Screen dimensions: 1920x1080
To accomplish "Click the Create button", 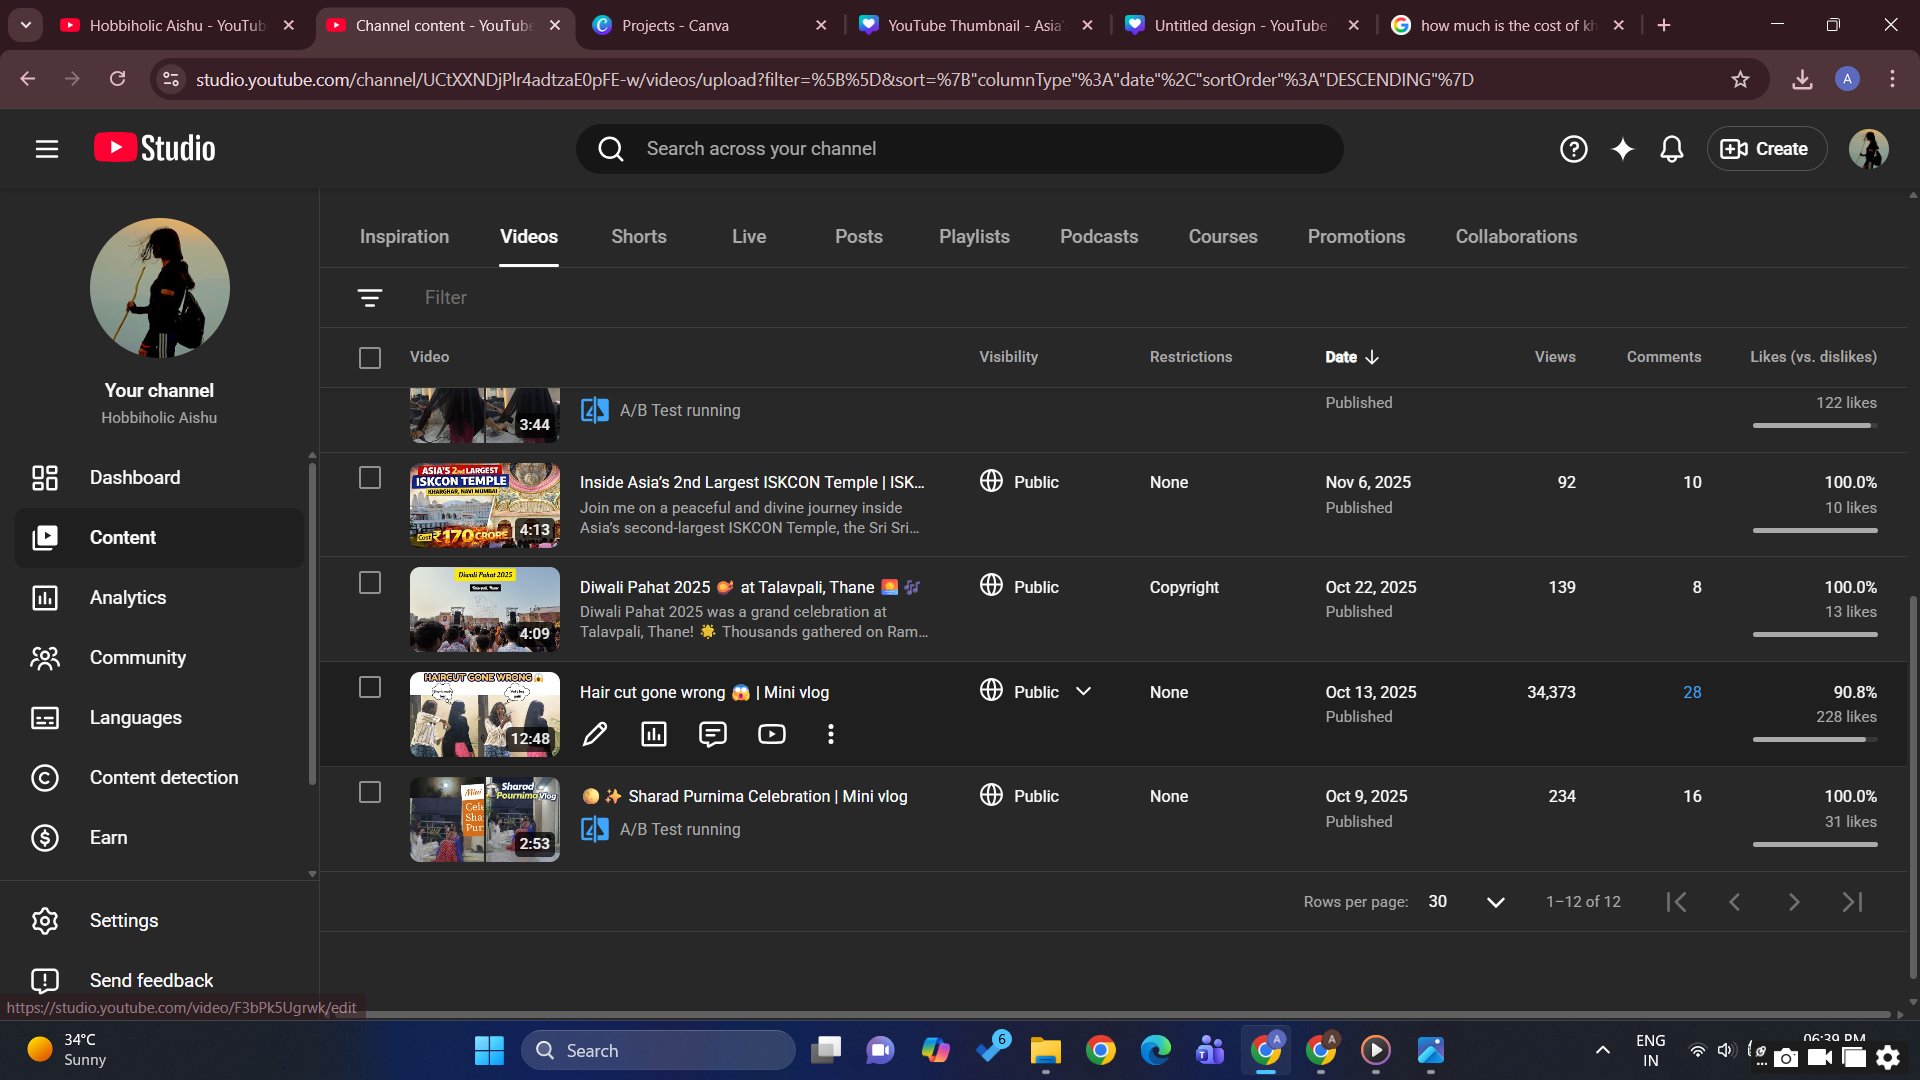I will click(1766, 149).
